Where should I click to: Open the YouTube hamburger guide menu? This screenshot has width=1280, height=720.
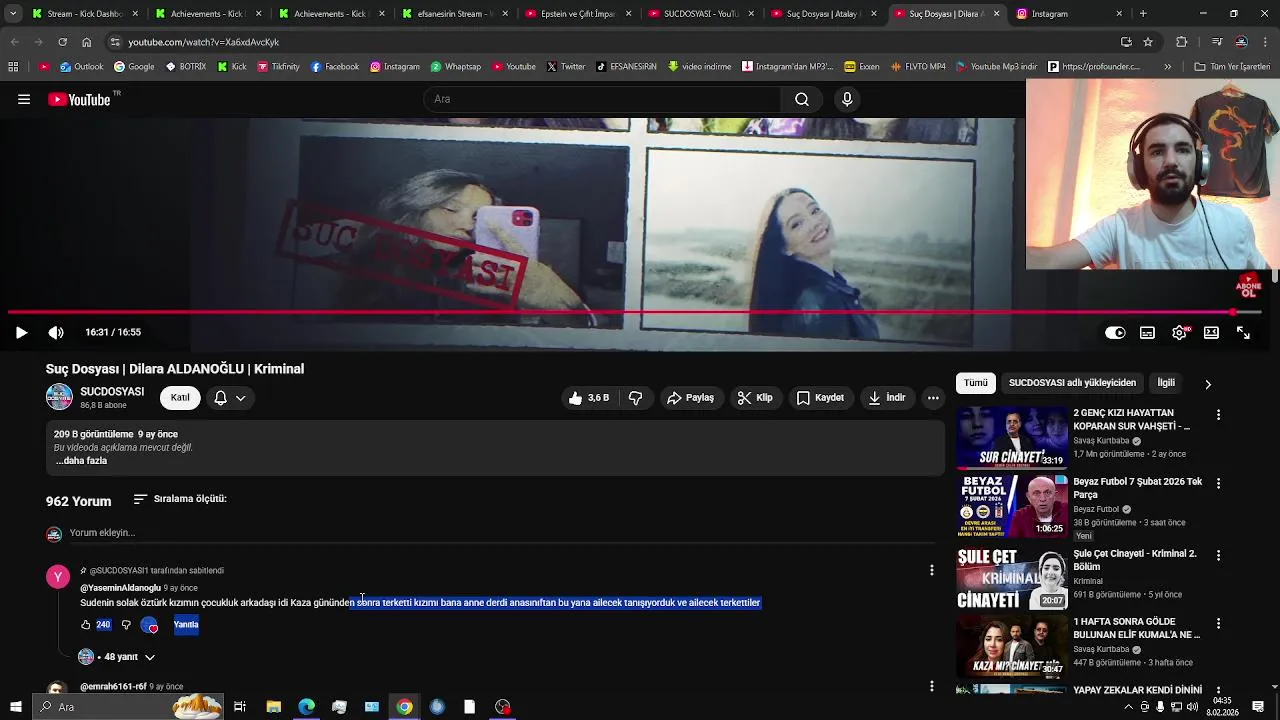pos(24,99)
